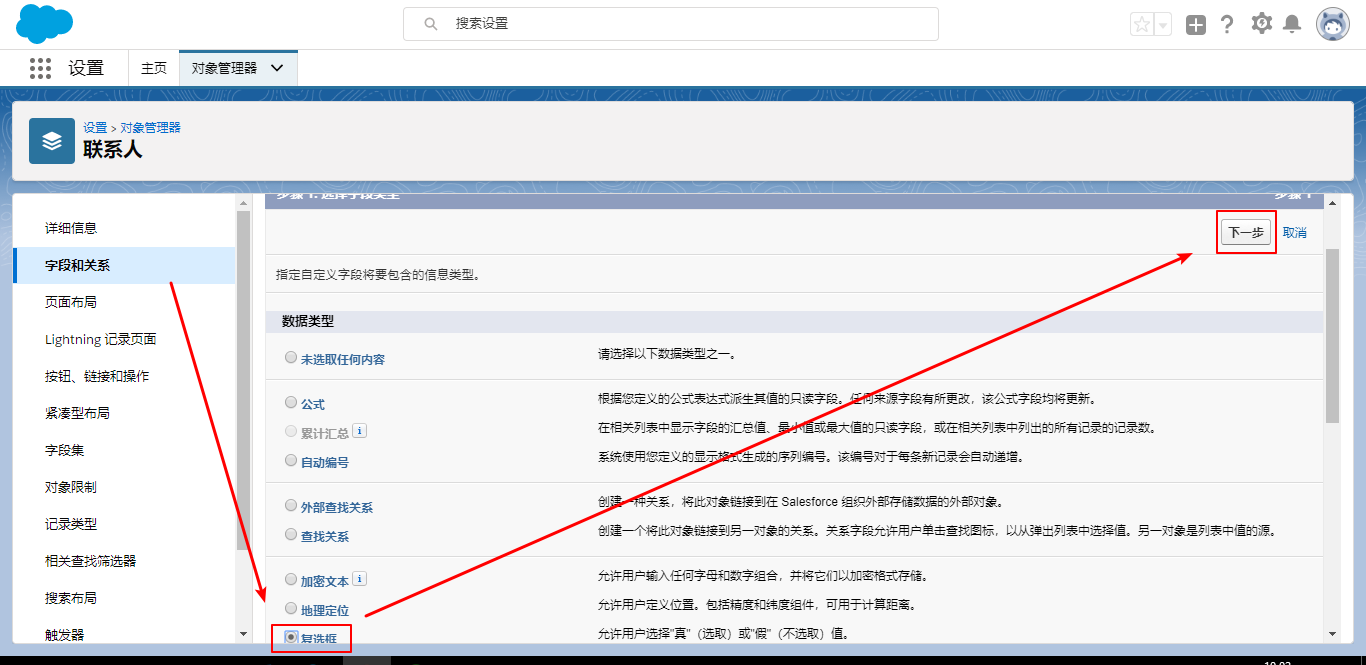Open the favorites star dropdown arrow
The height and width of the screenshot is (665, 1366).
(x=1163, y=23)
